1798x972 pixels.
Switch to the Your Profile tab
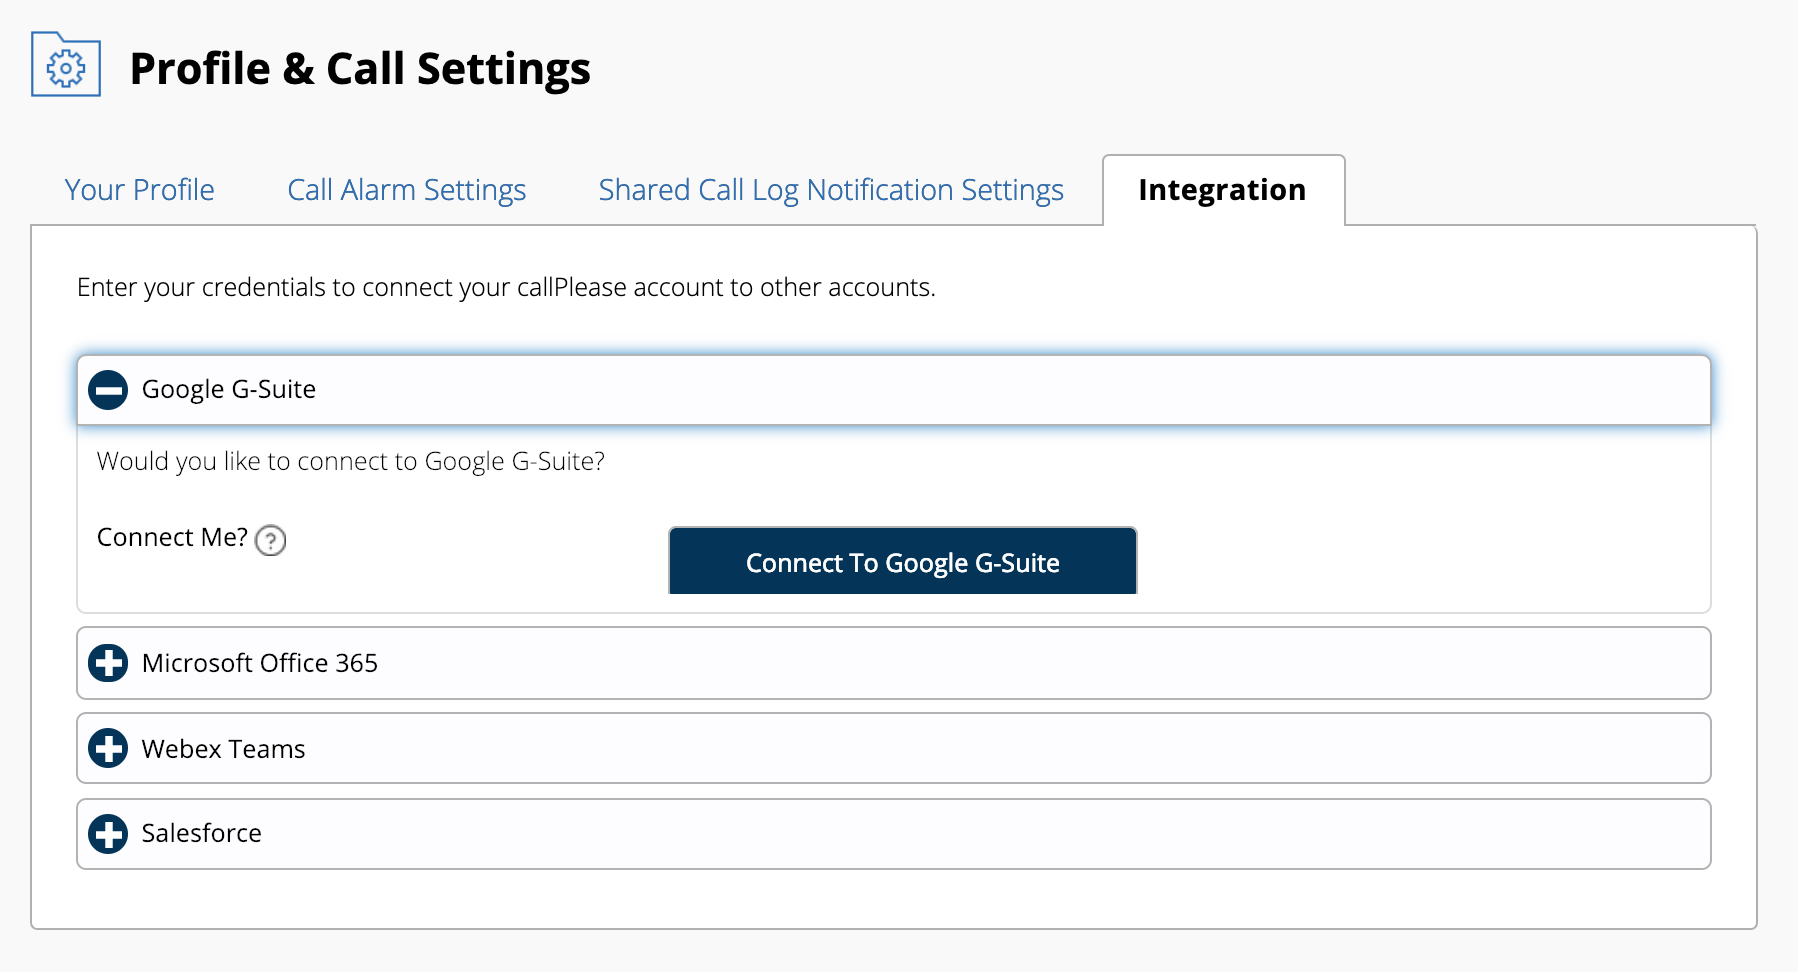(139, 190)
